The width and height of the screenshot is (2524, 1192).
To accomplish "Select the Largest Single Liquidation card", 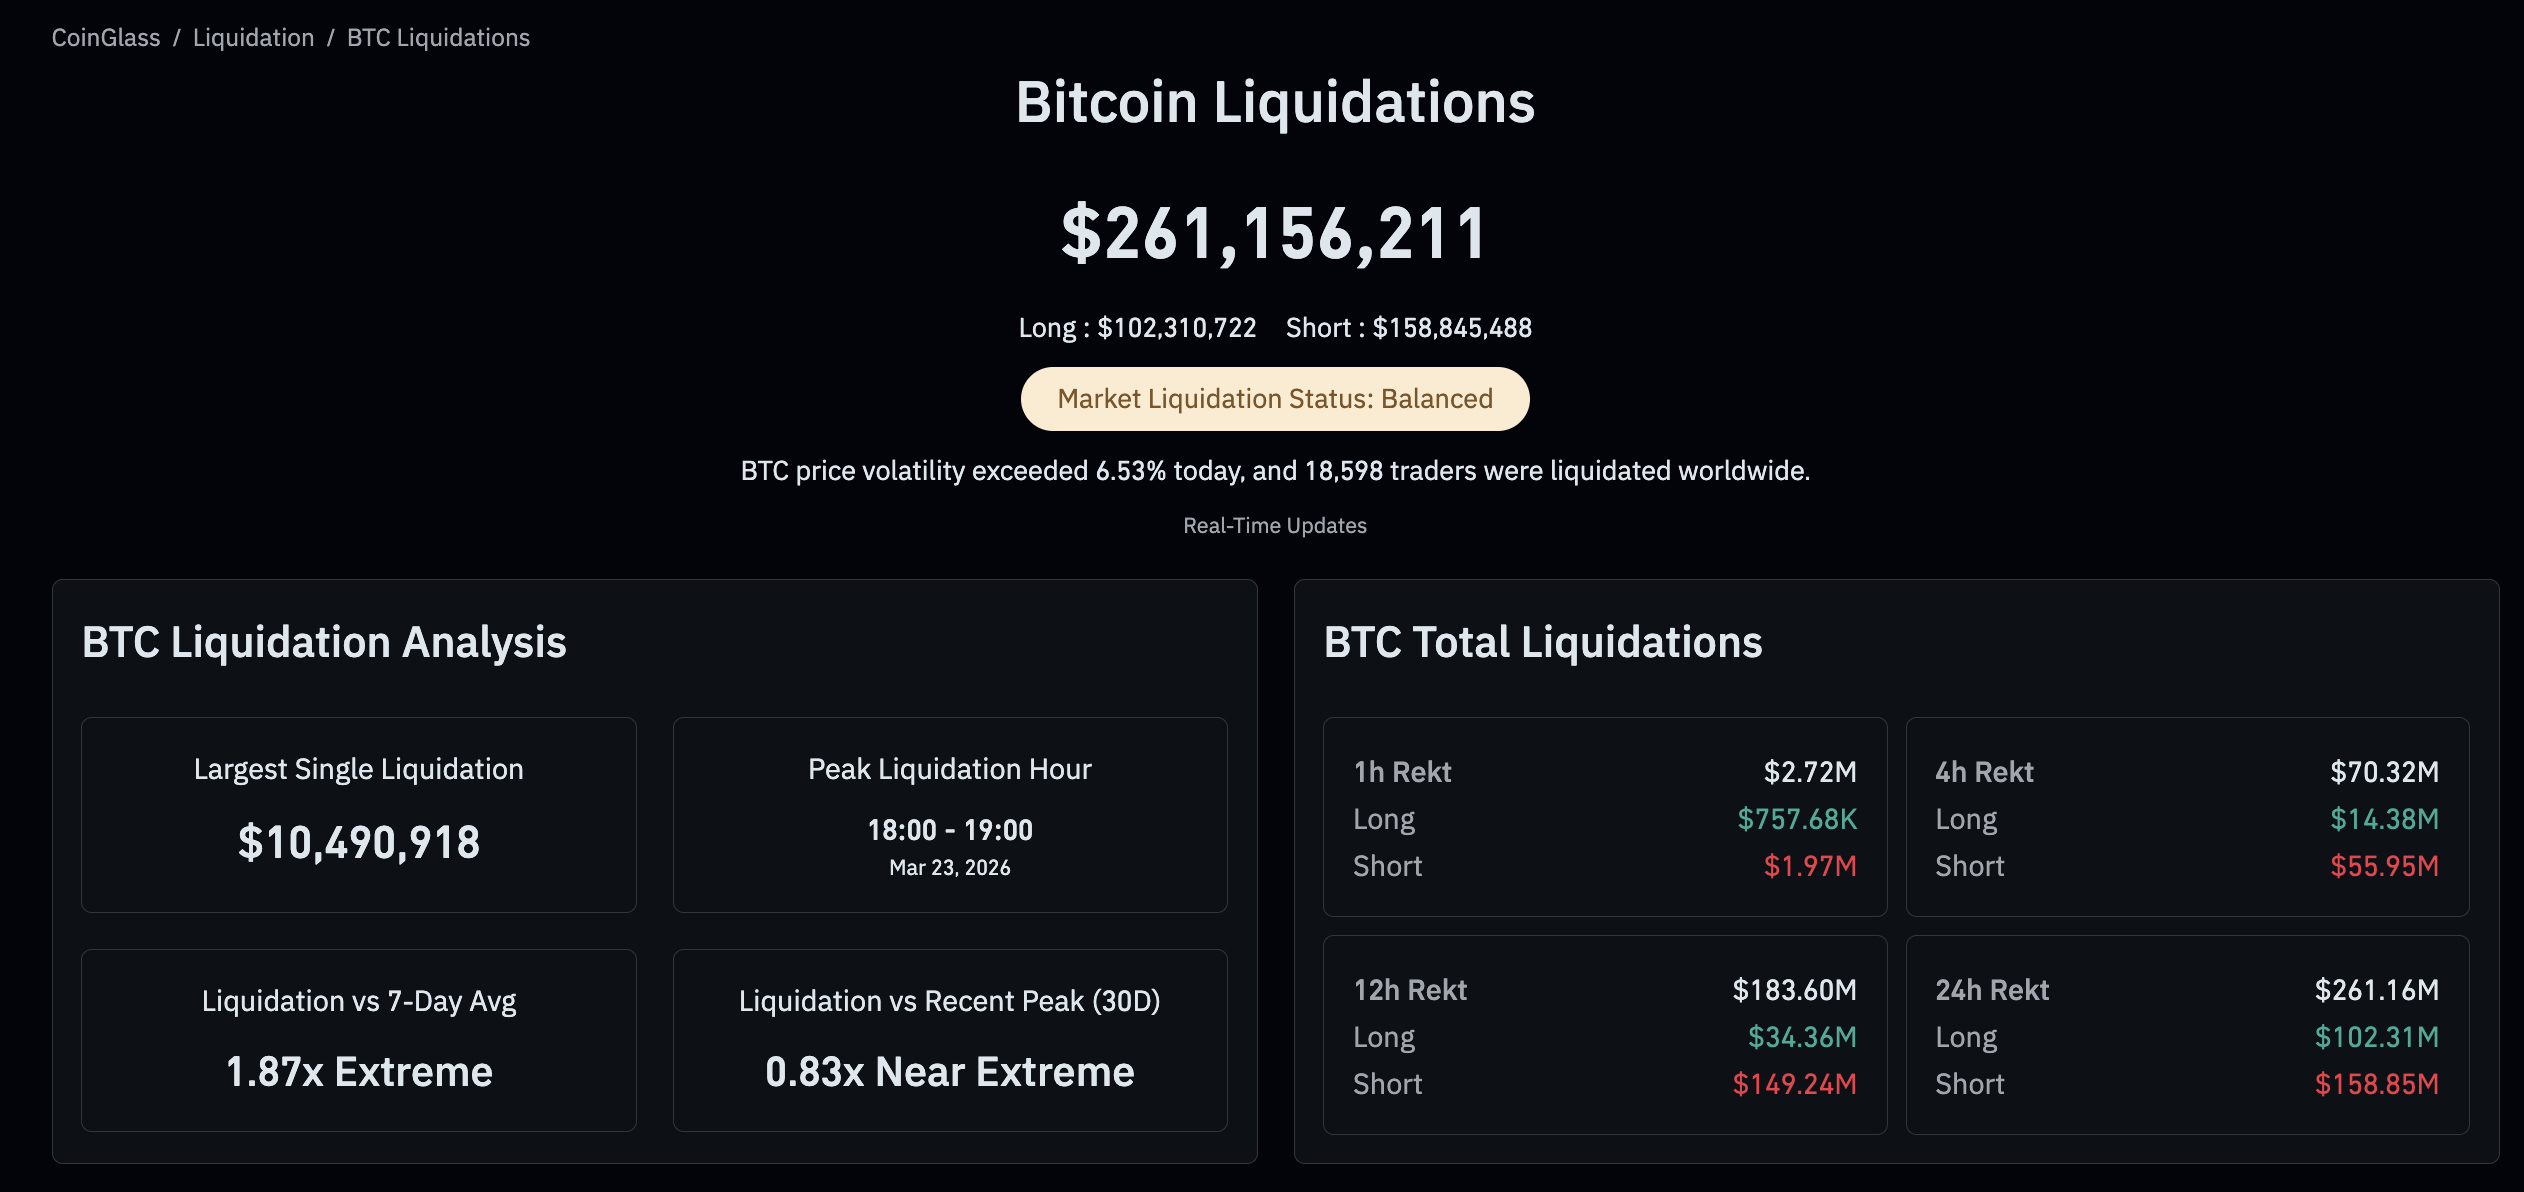I will point(358,814).
